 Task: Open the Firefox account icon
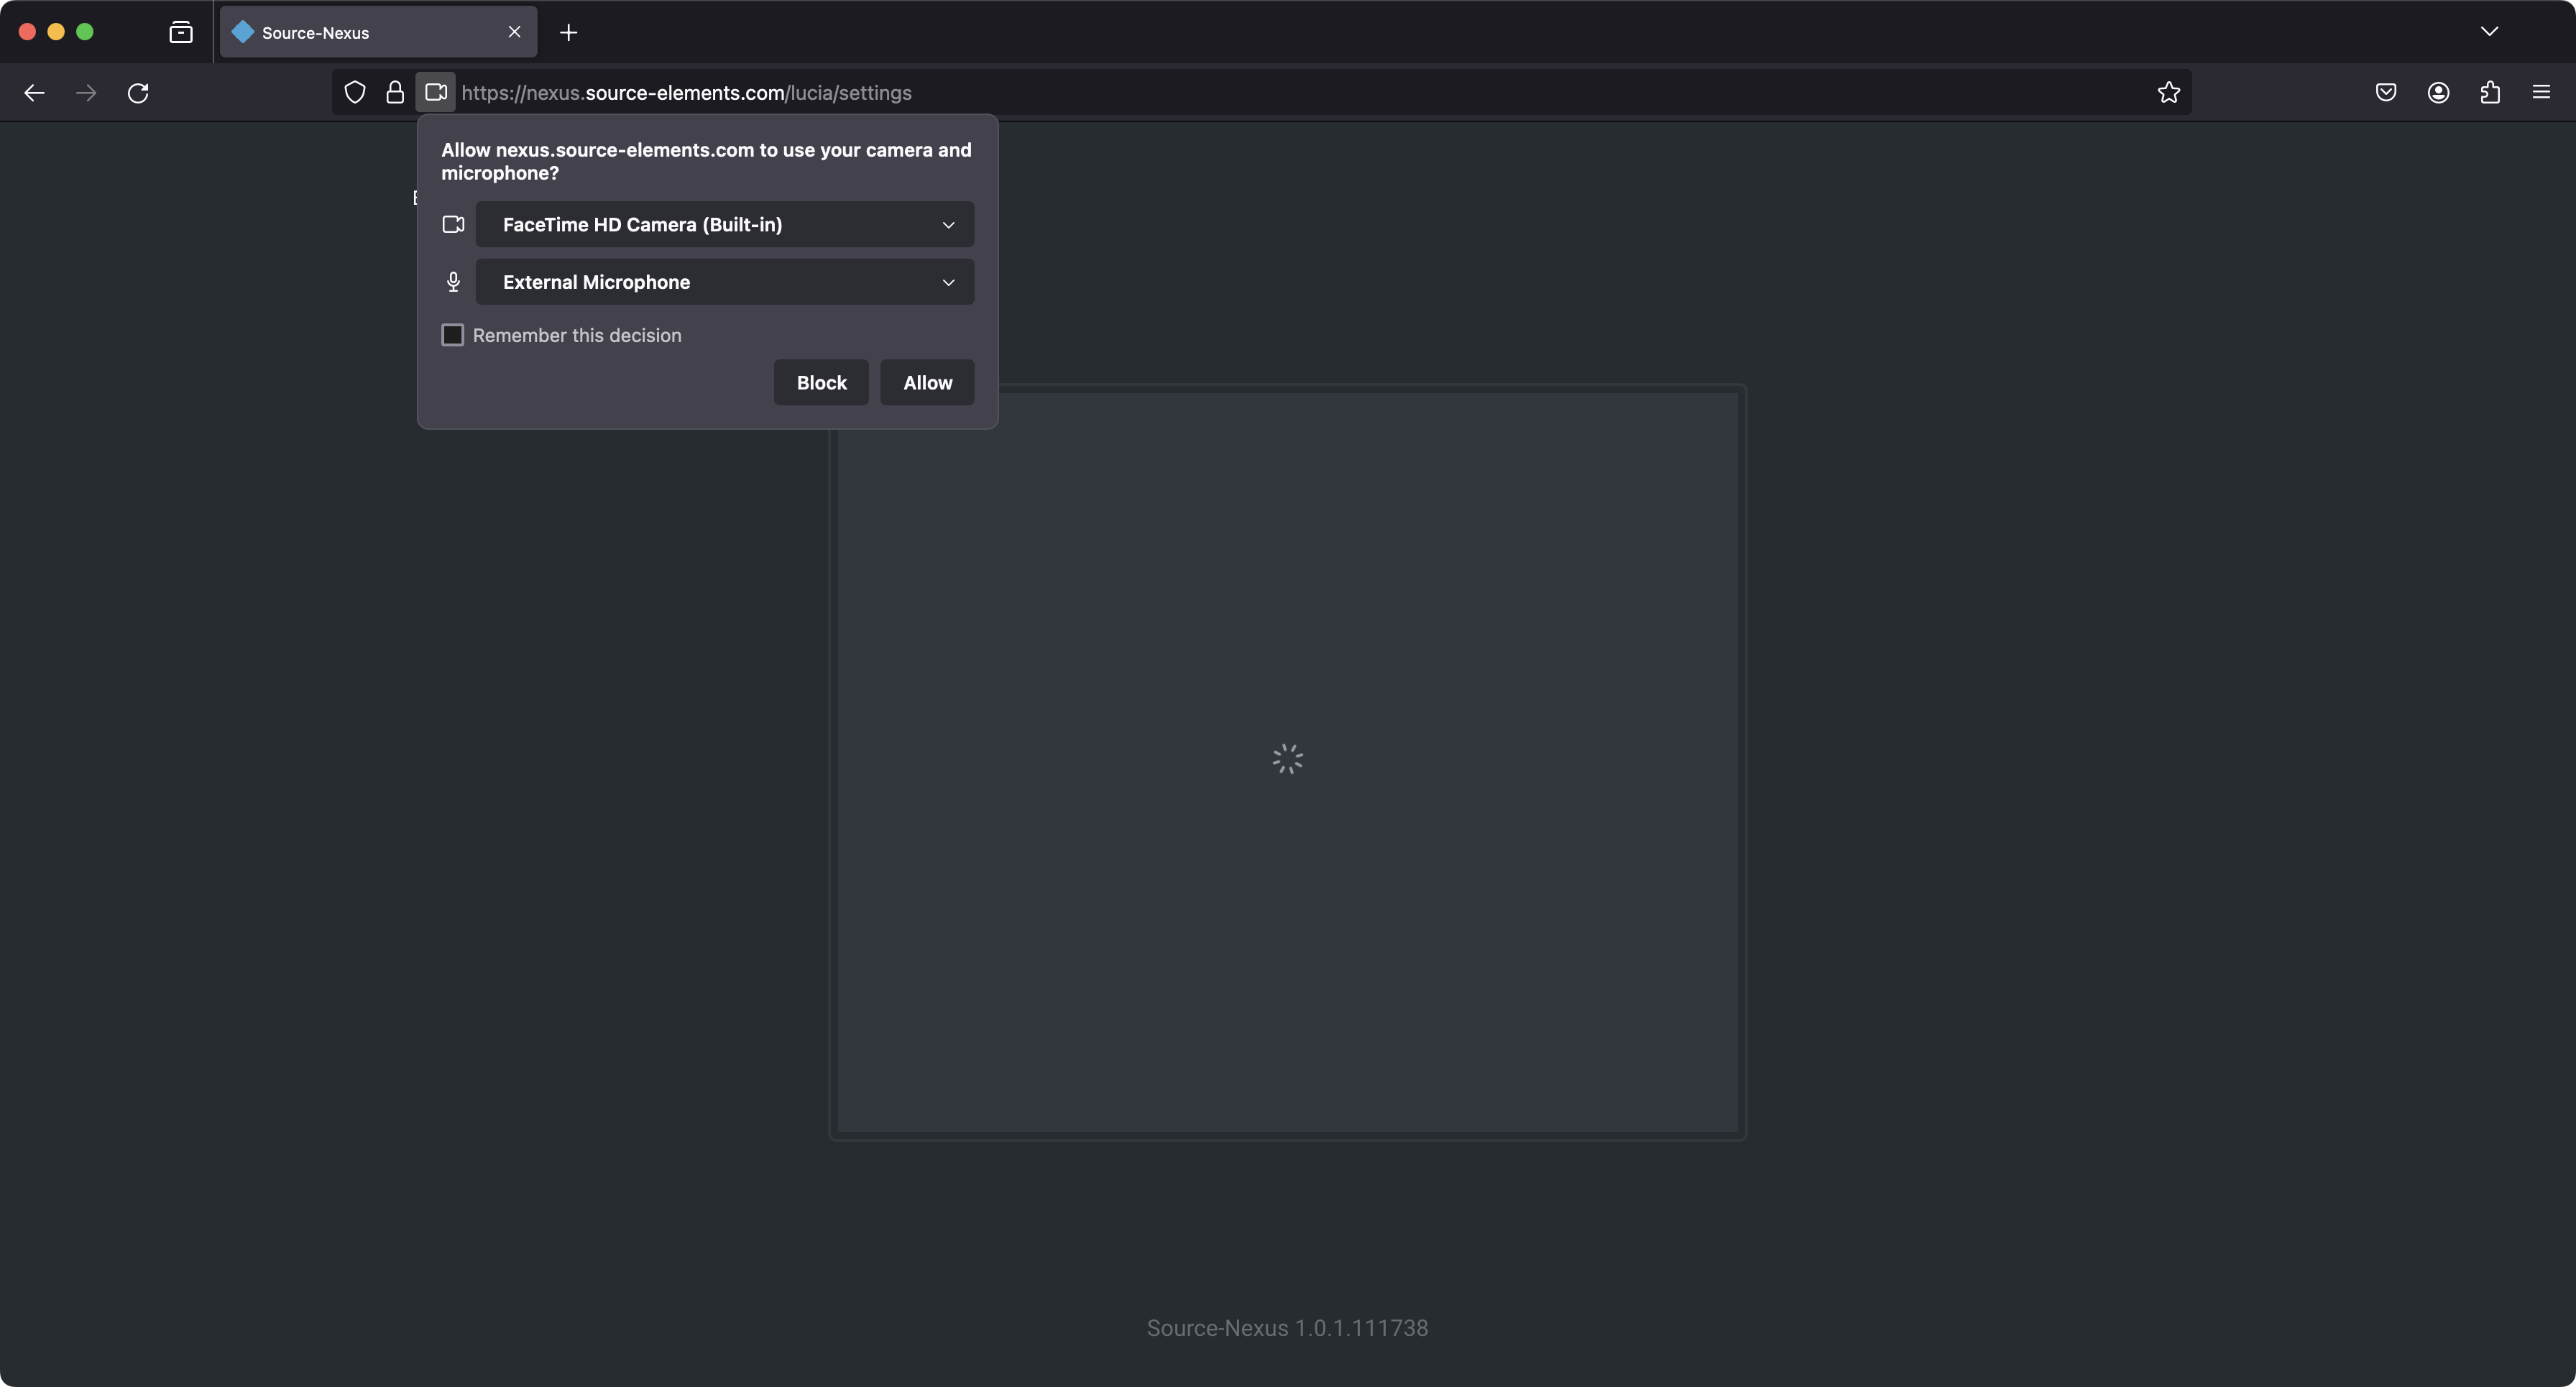point(2438,92)
